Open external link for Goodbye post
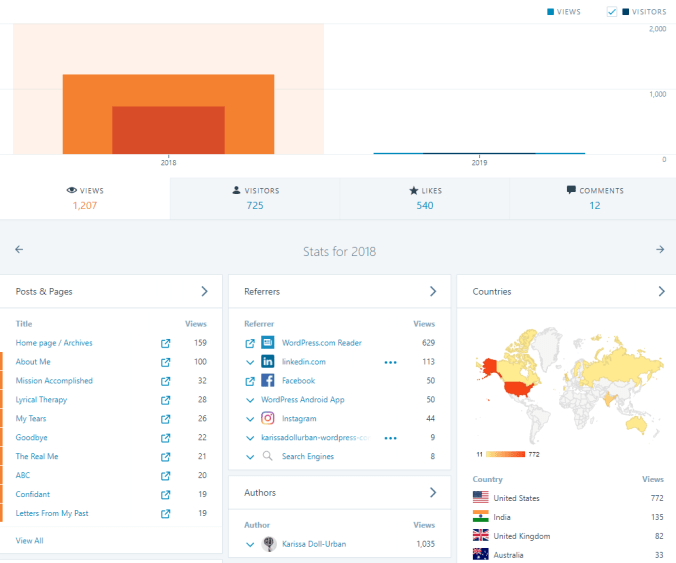Screen dimensions: 676x563 click(166, 438)
